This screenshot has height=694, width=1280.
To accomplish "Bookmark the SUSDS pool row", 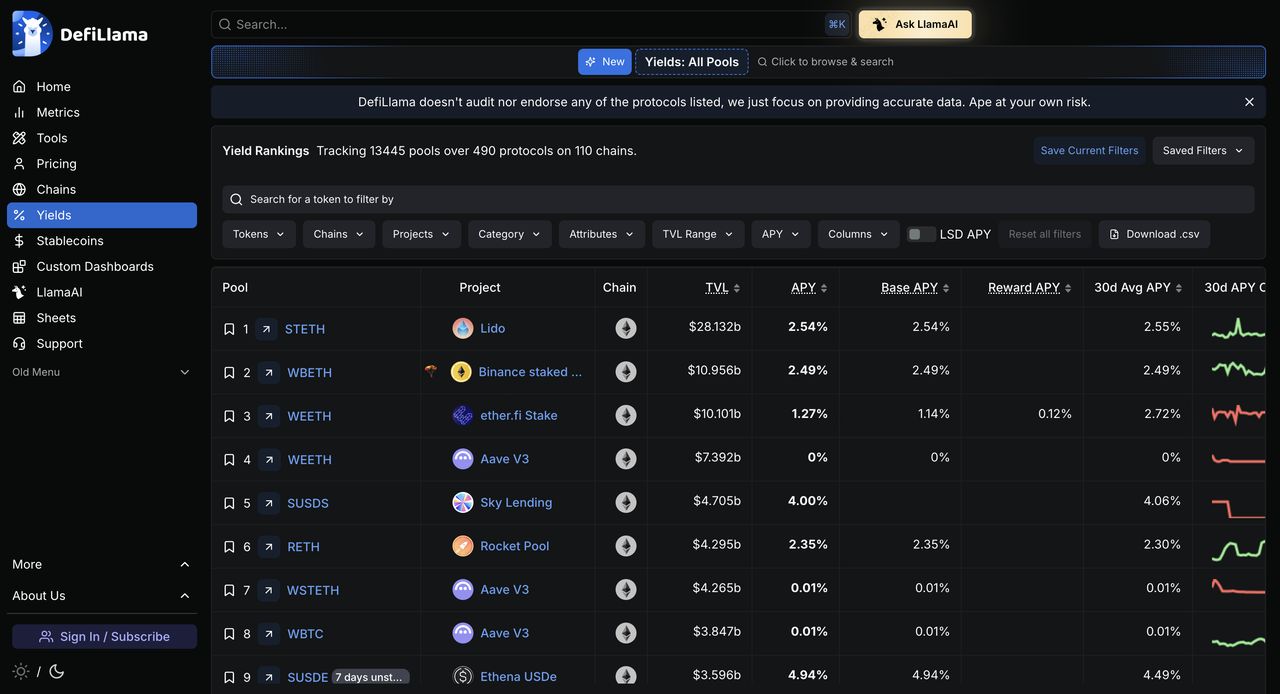I will coord(229,503).
